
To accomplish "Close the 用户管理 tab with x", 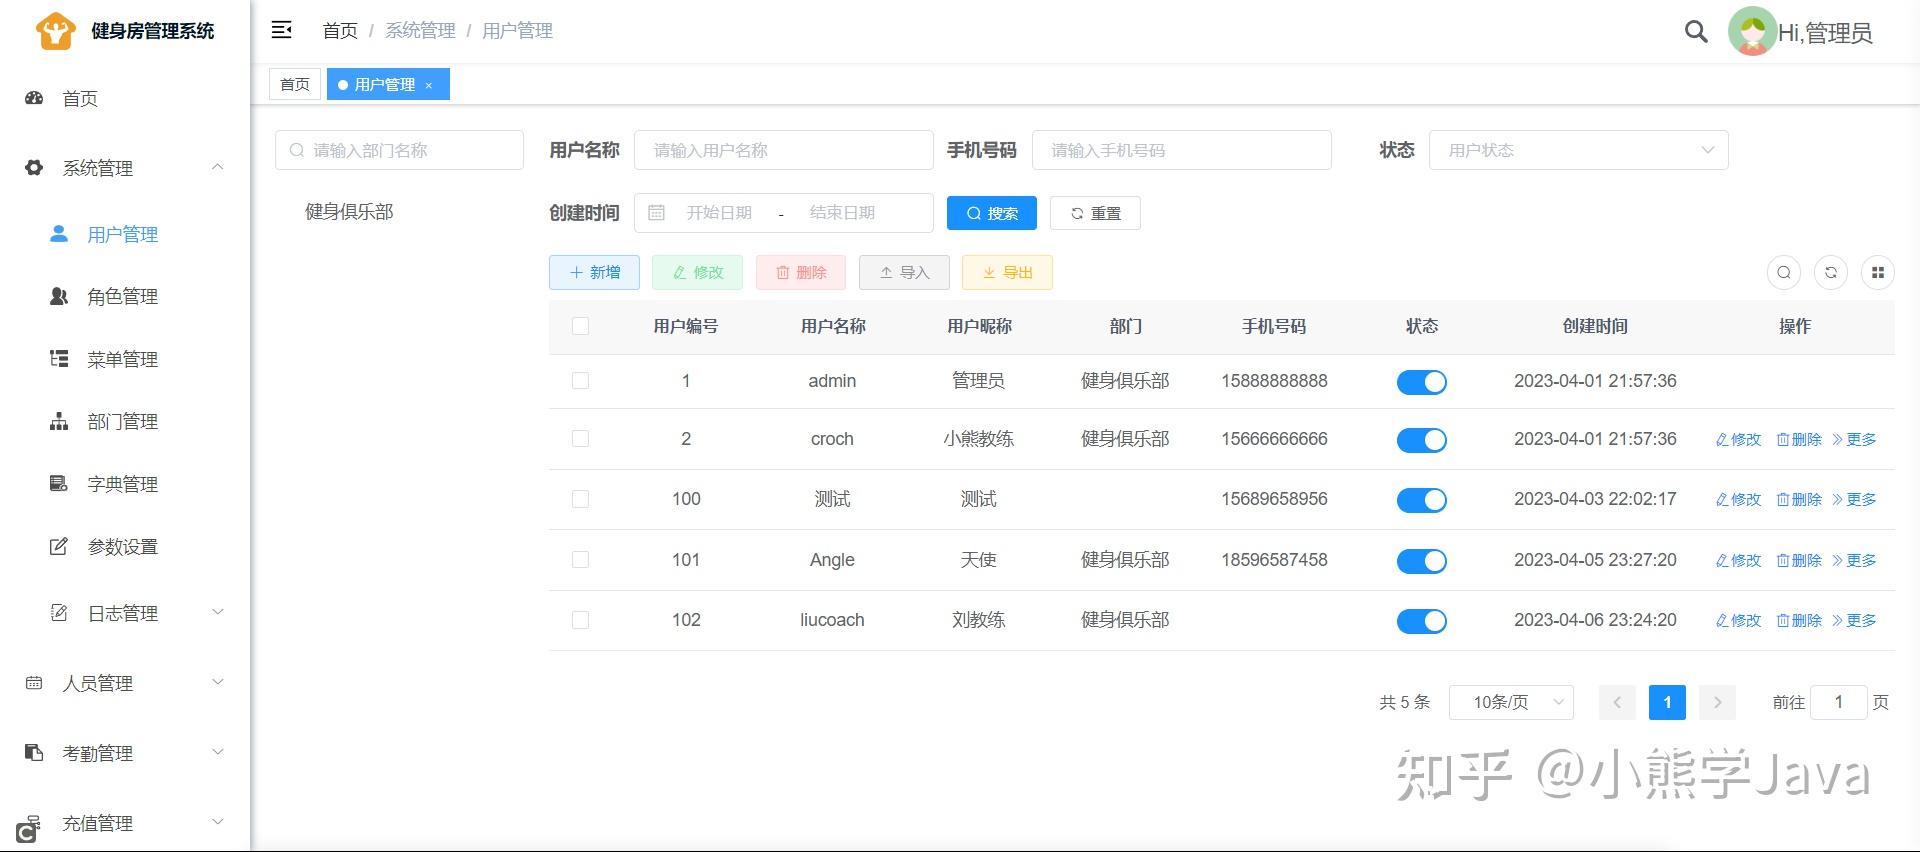I will (429, 86).
